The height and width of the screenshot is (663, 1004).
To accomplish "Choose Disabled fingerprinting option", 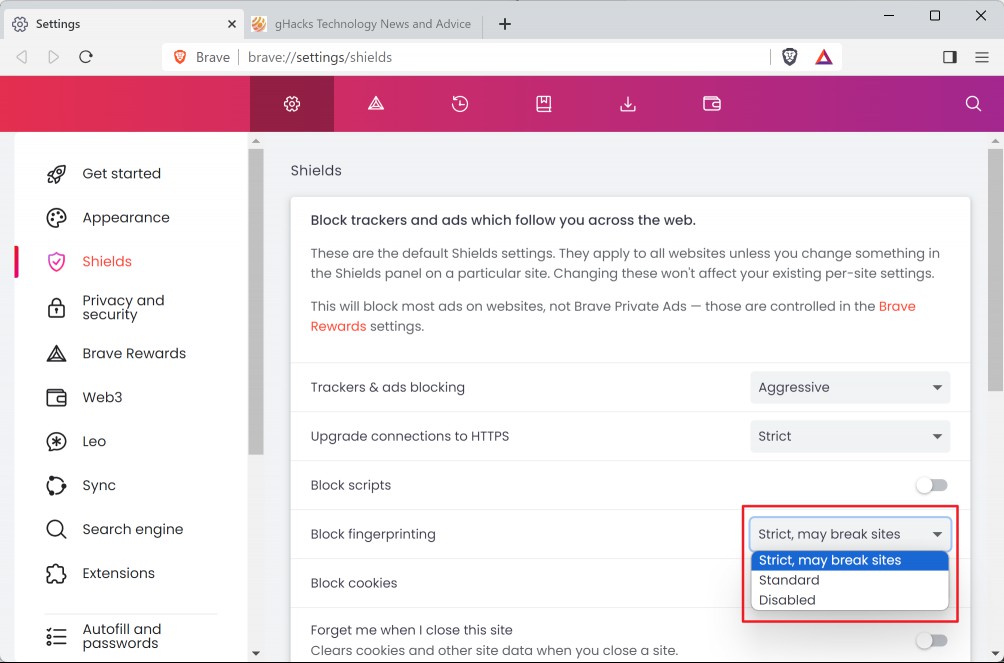I will (850, 600).
